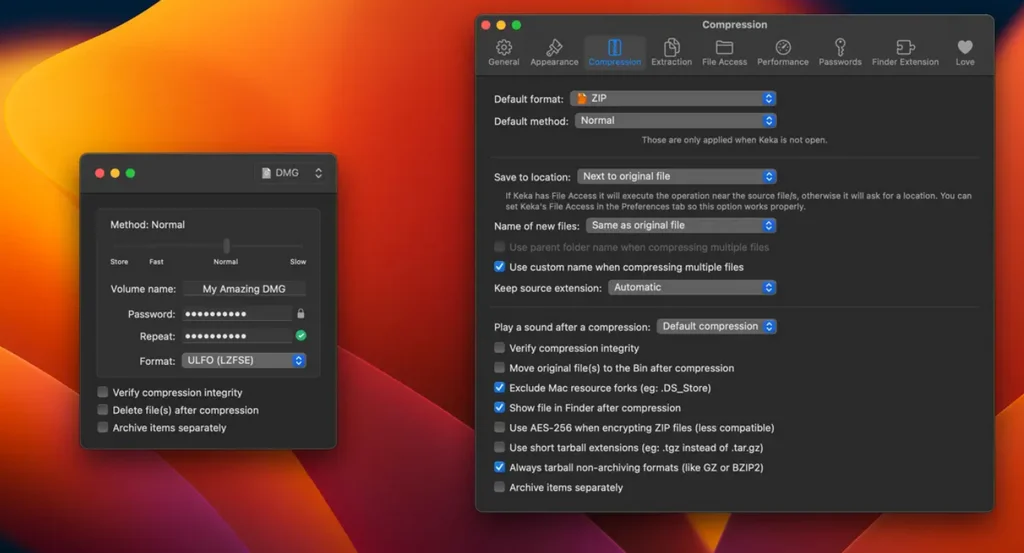
Task: Toggle Show file in Finder after compression
Action: click(x=499, y=407)
